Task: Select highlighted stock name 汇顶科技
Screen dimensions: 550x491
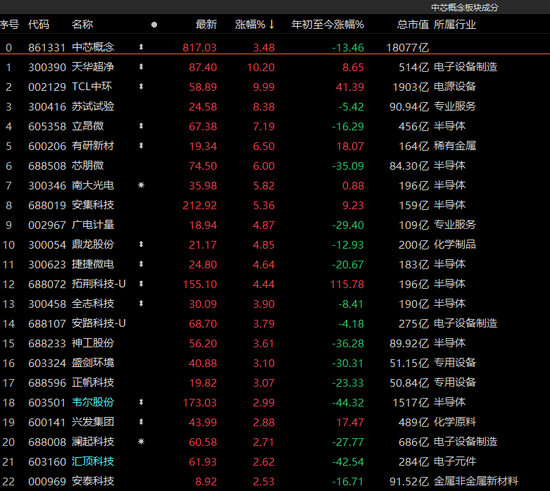Action: tap(93, 461)
